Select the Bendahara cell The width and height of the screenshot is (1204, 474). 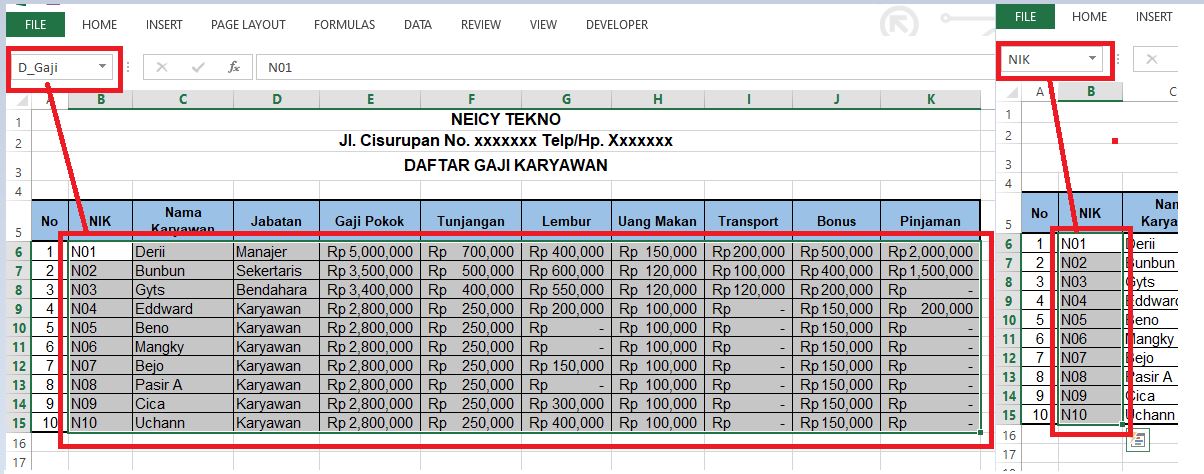(277, 289)
